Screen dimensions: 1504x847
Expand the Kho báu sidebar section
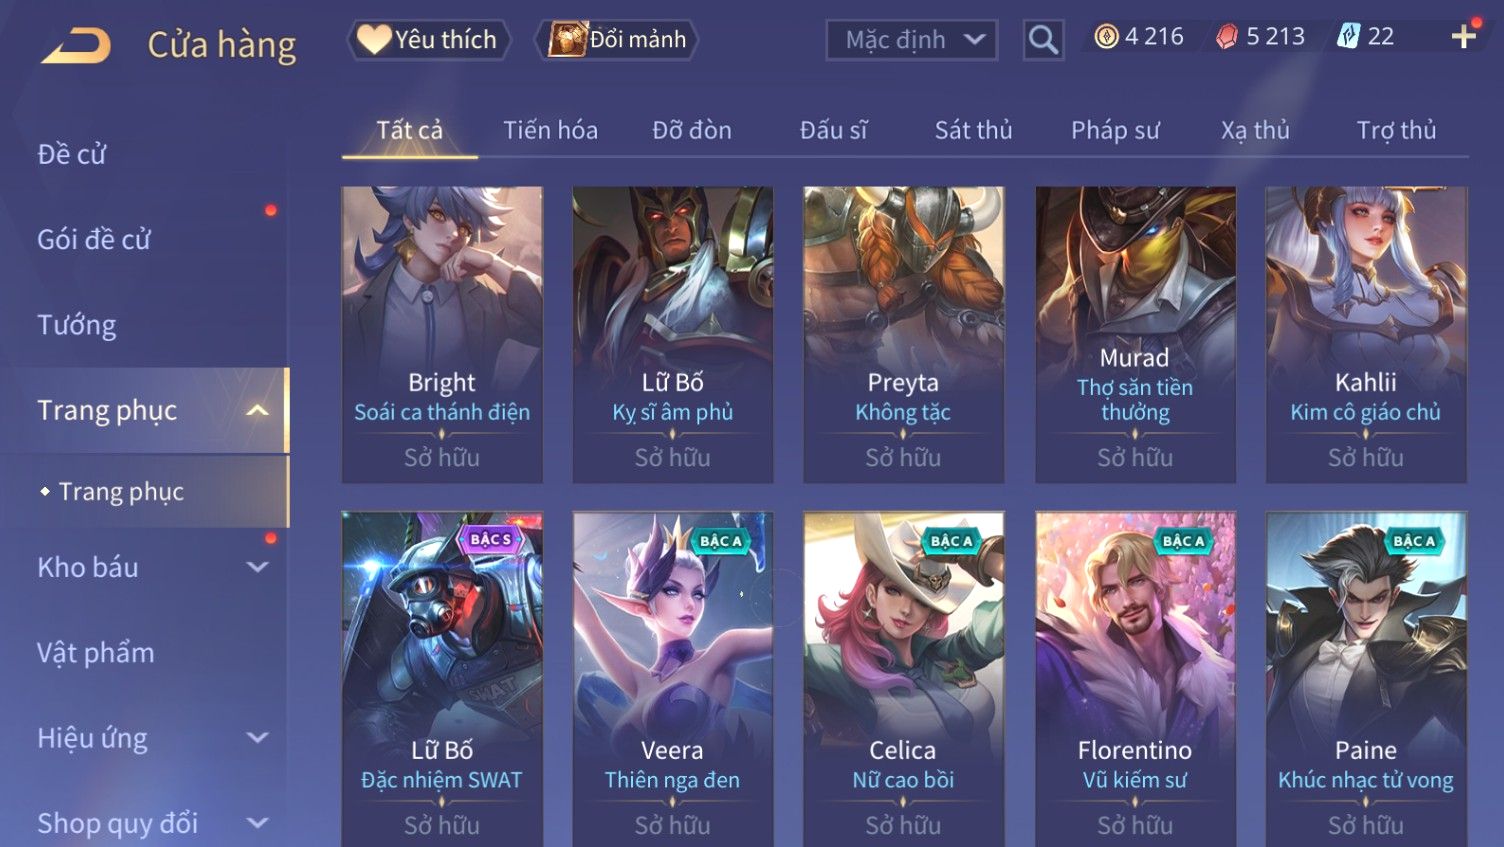click(x=257, y=567)
